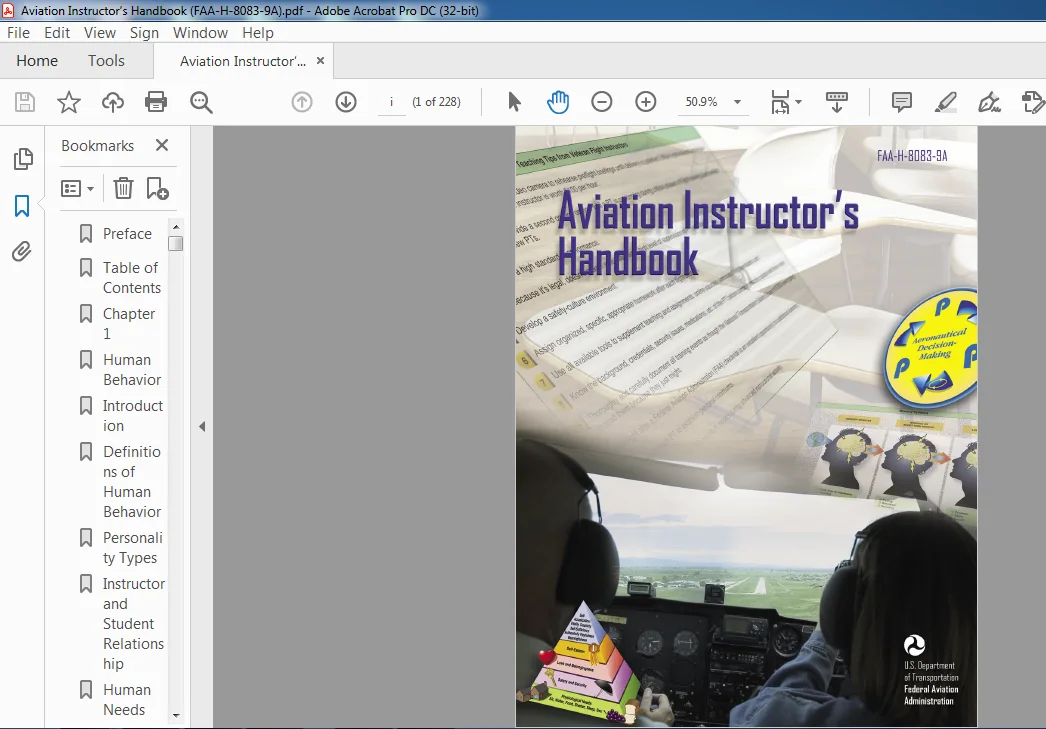Viewport: 1046px width, 729px height.
Task: Open zoom percentage dropdown arrow
Action: click(x=737, y=102)
